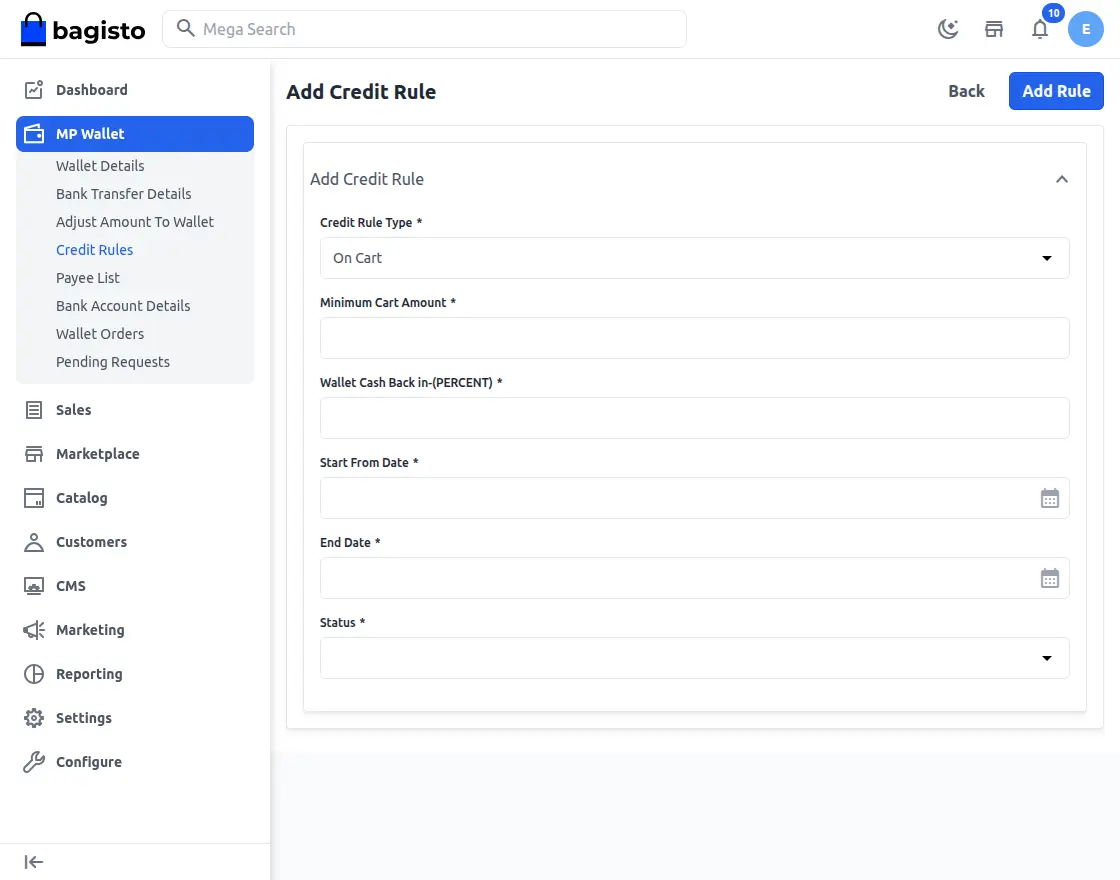Open the Status dropdown

[x=694, y=658]
